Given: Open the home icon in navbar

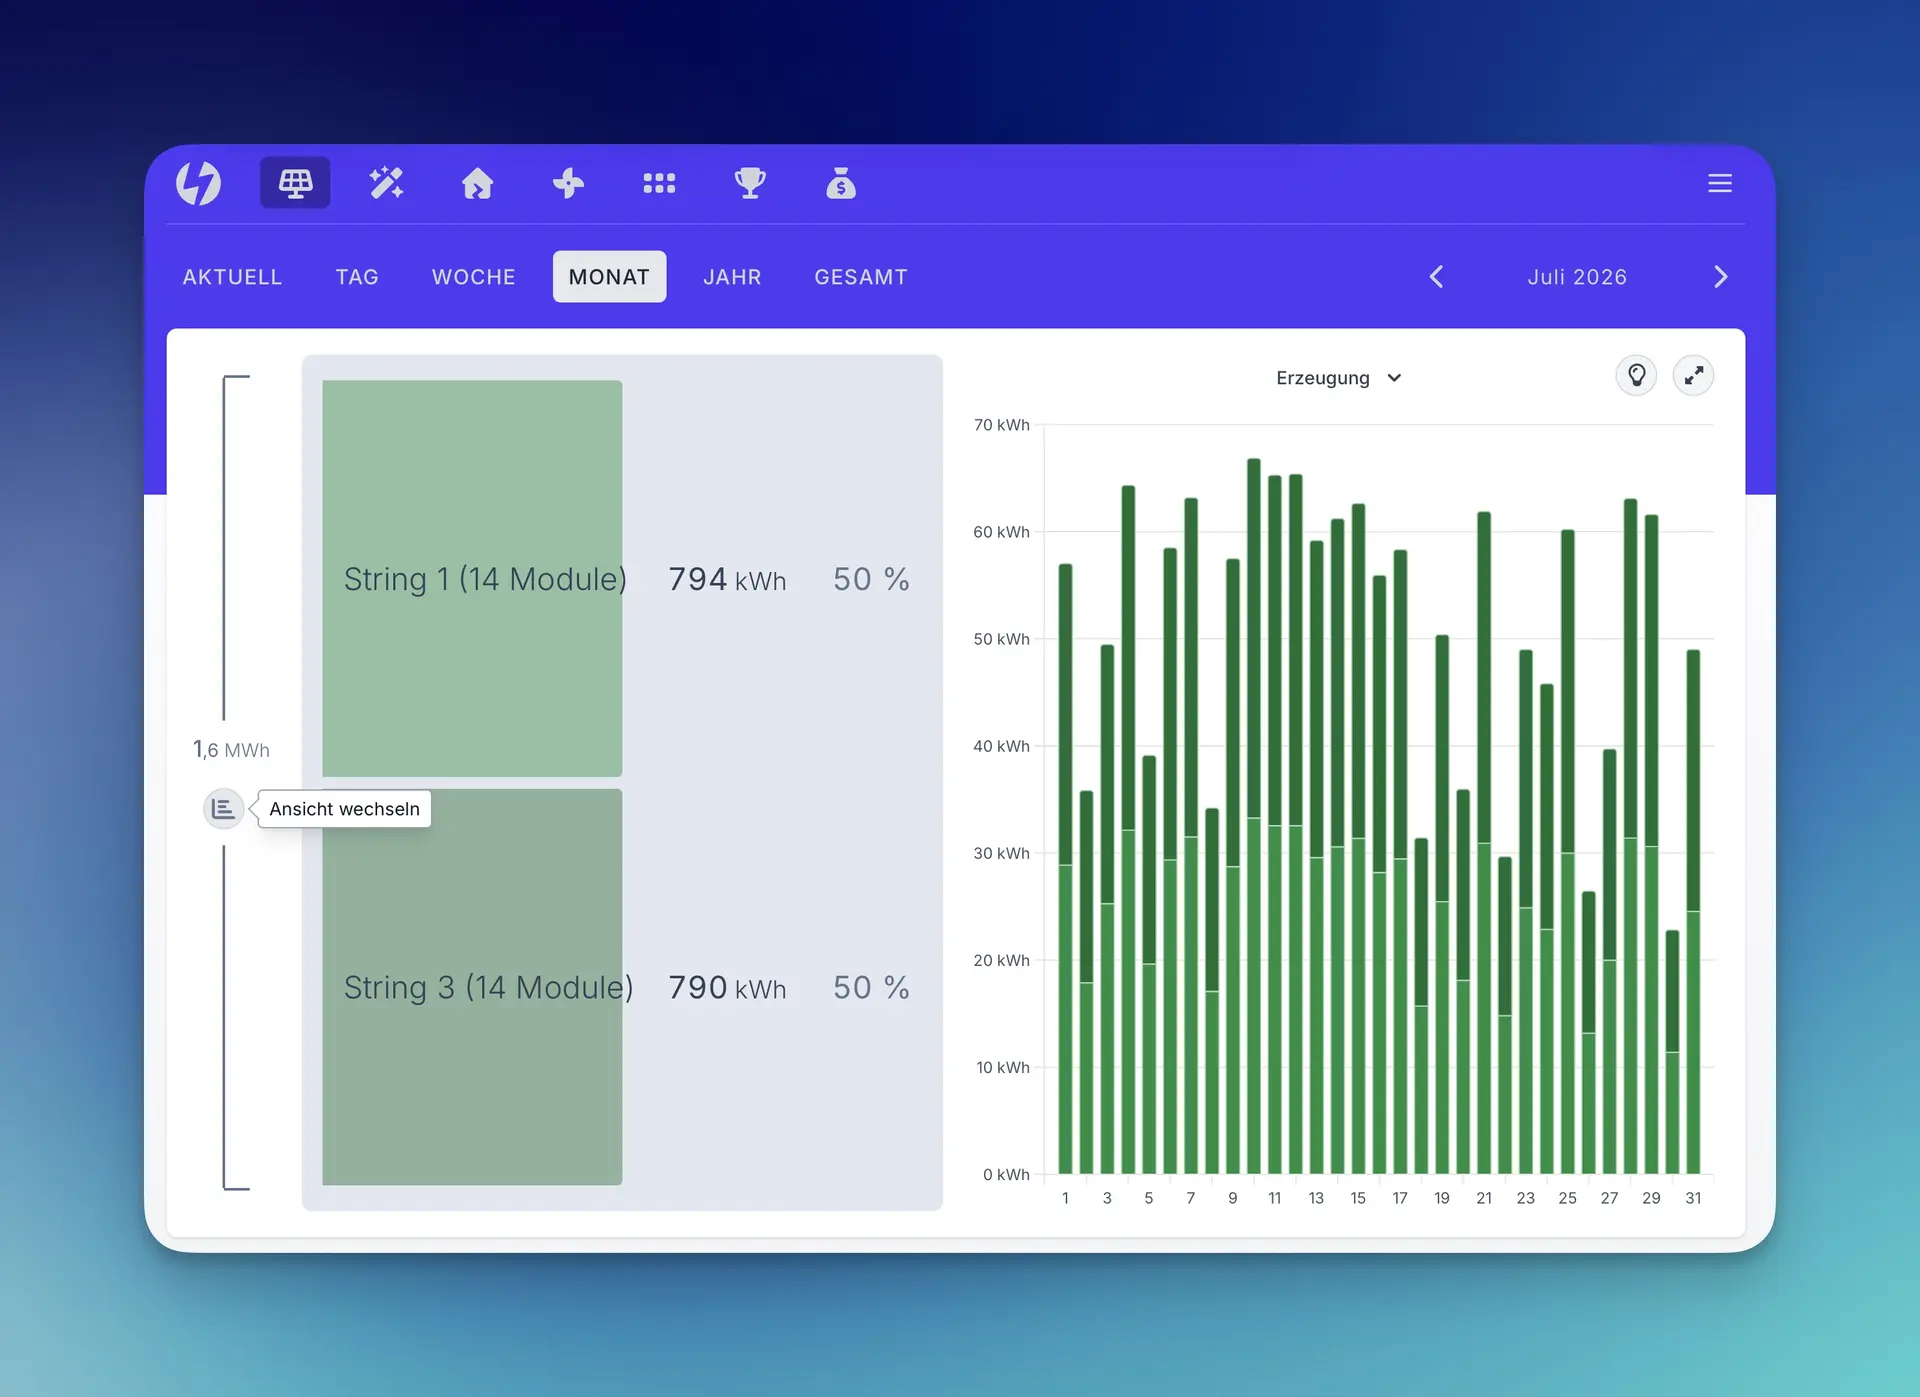Looking at the screenshot, I should (477, 183).
